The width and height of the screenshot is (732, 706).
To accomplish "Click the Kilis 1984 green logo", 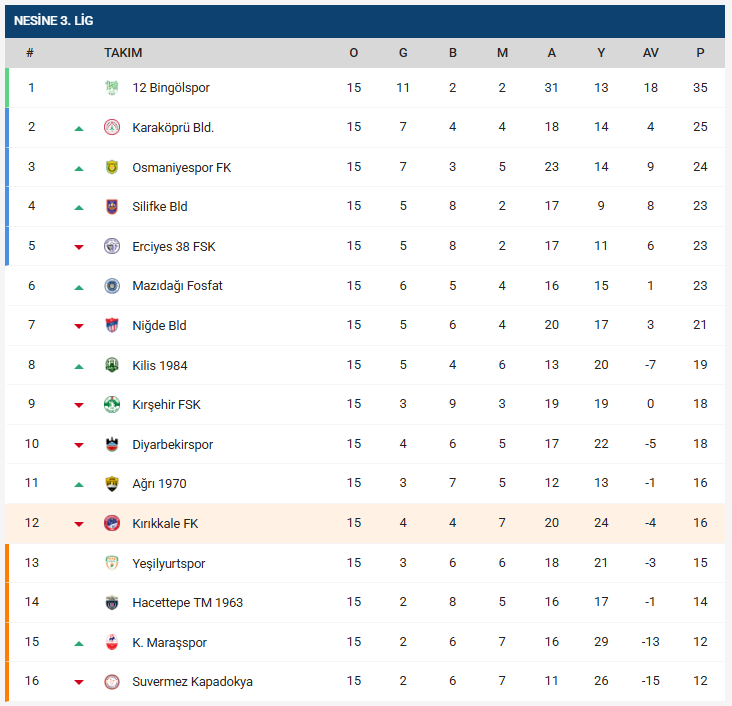I will point(112,365).
